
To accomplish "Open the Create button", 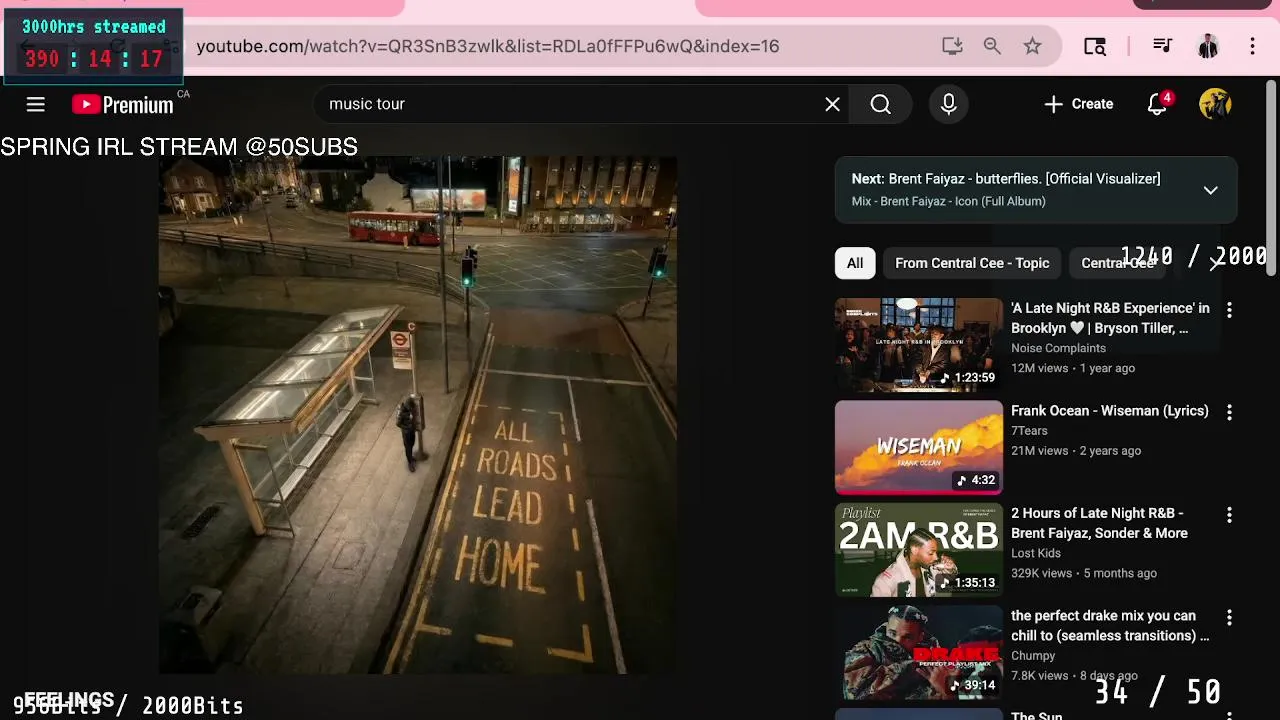I will (1078, 104).
